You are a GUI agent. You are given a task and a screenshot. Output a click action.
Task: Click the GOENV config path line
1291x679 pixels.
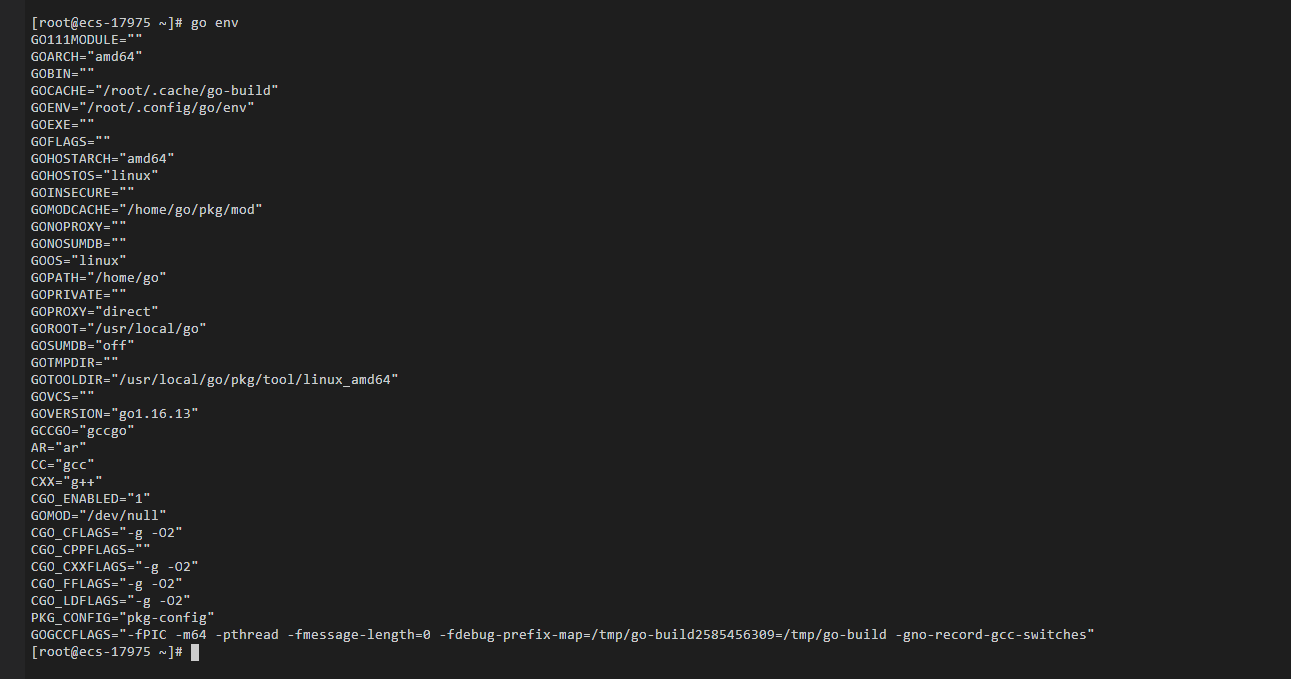pos(143,107)
